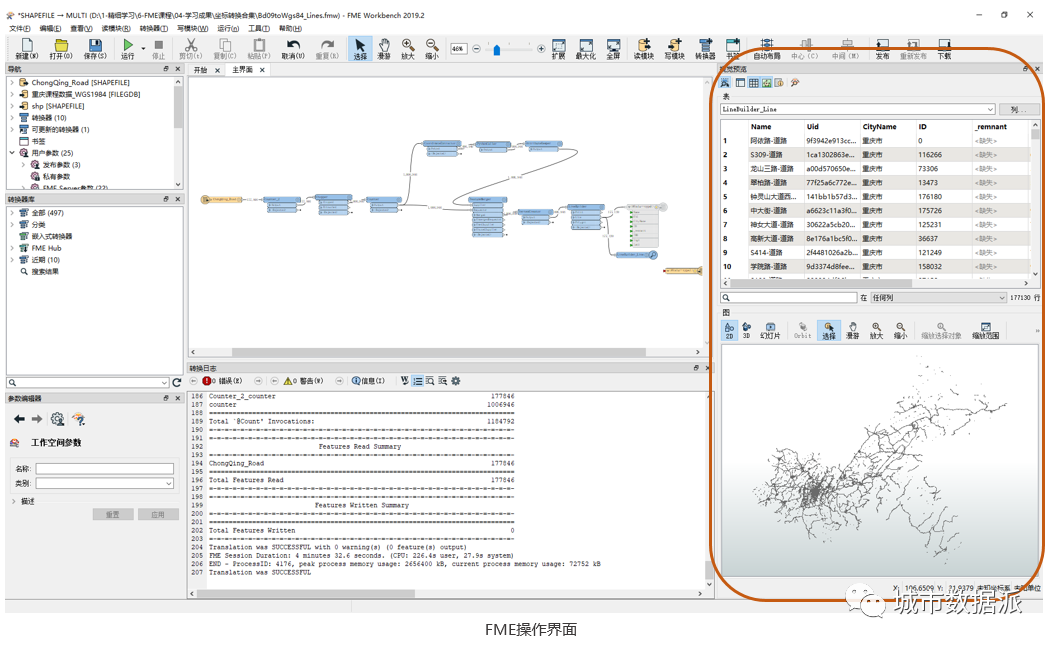Click 放大 zoom-in in preview map toolbar
Screen dimensions: 1057x649
click(876, 330)
